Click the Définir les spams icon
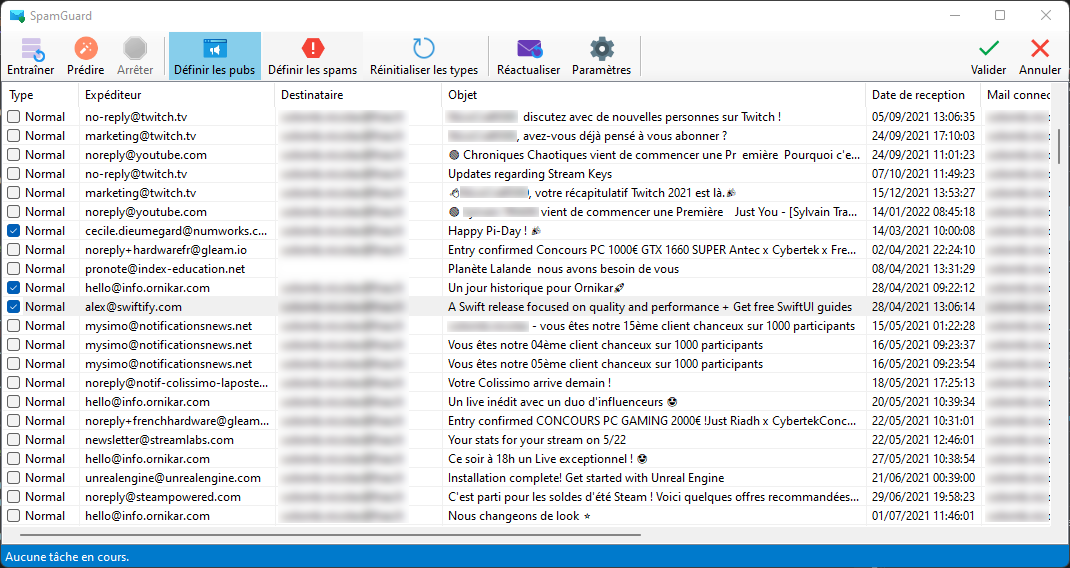The image size is (1070, 568). tap(313, 49)
